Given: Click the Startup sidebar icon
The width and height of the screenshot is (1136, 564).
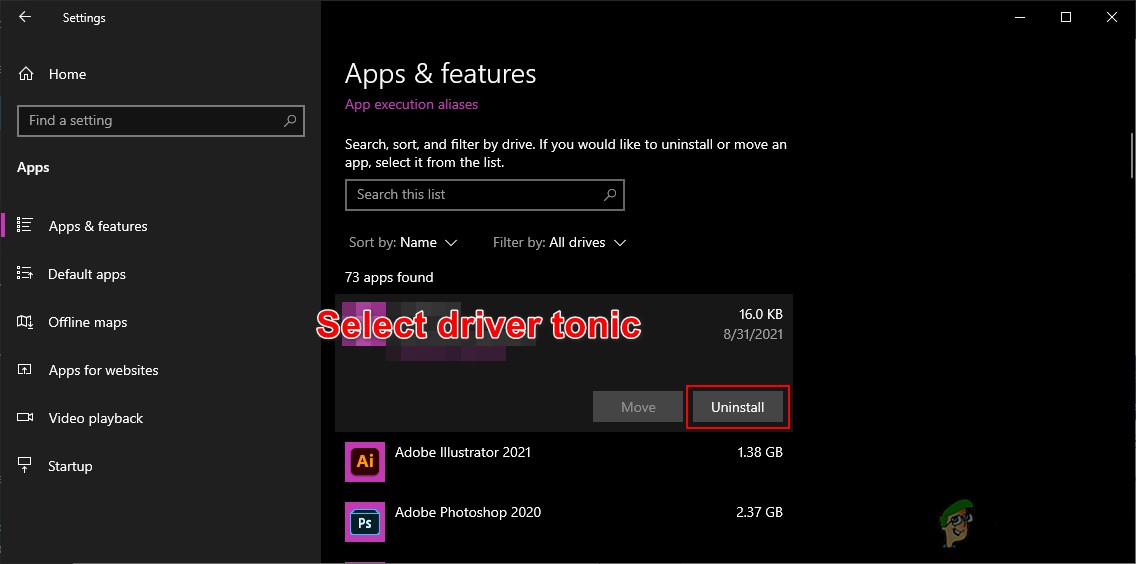Looking at the screenshot, I should (25, 465).
